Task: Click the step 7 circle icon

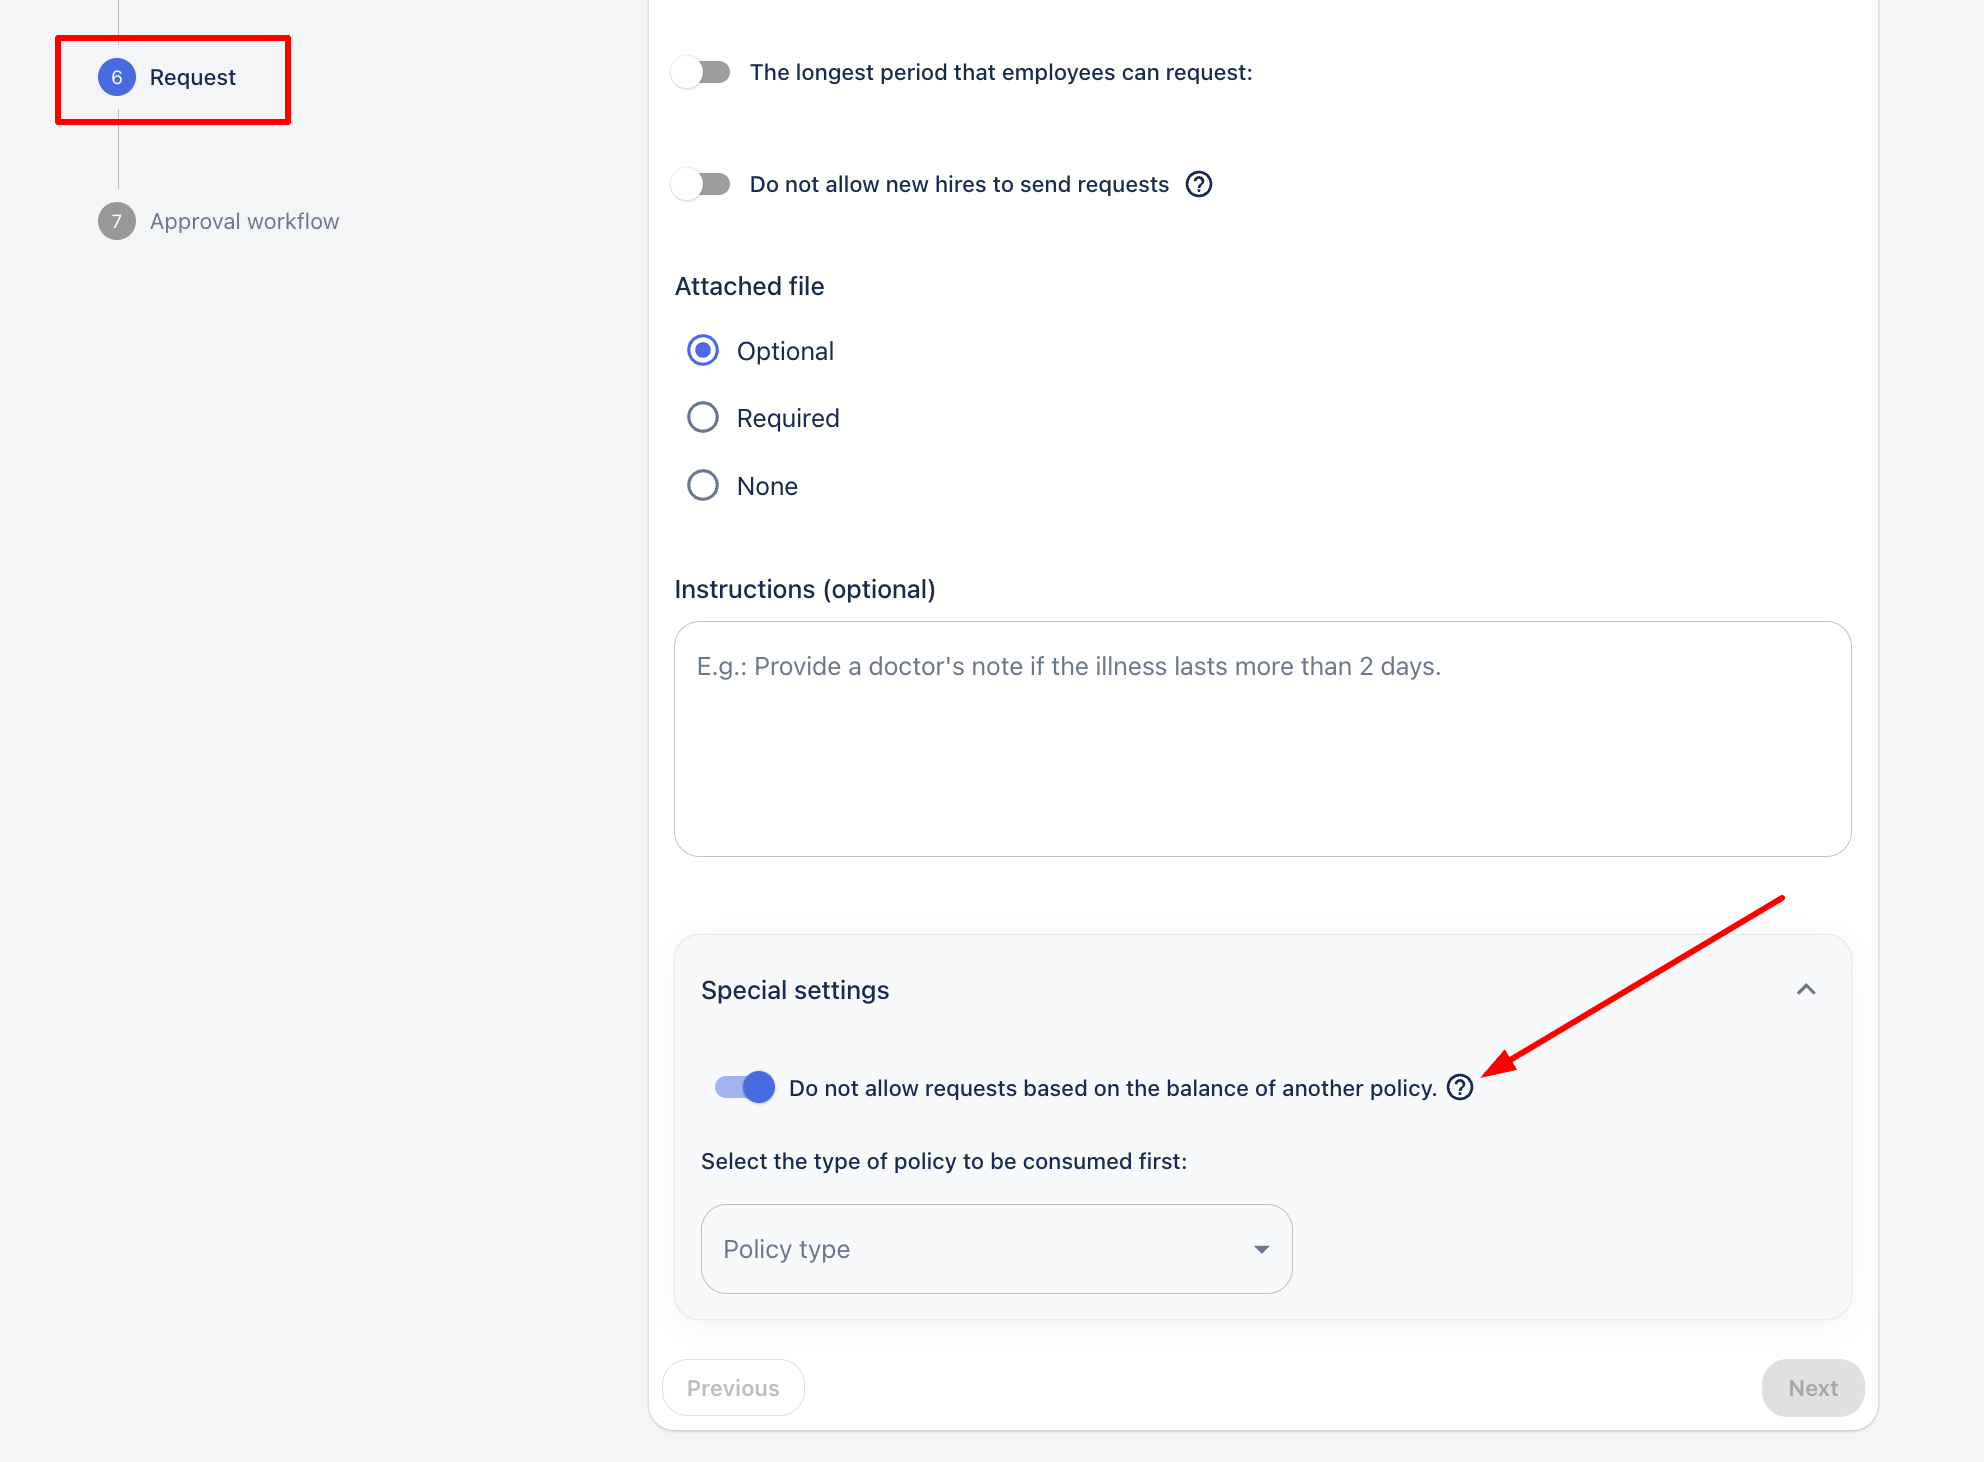Action: pyautogui.click(x=117, y=221)
